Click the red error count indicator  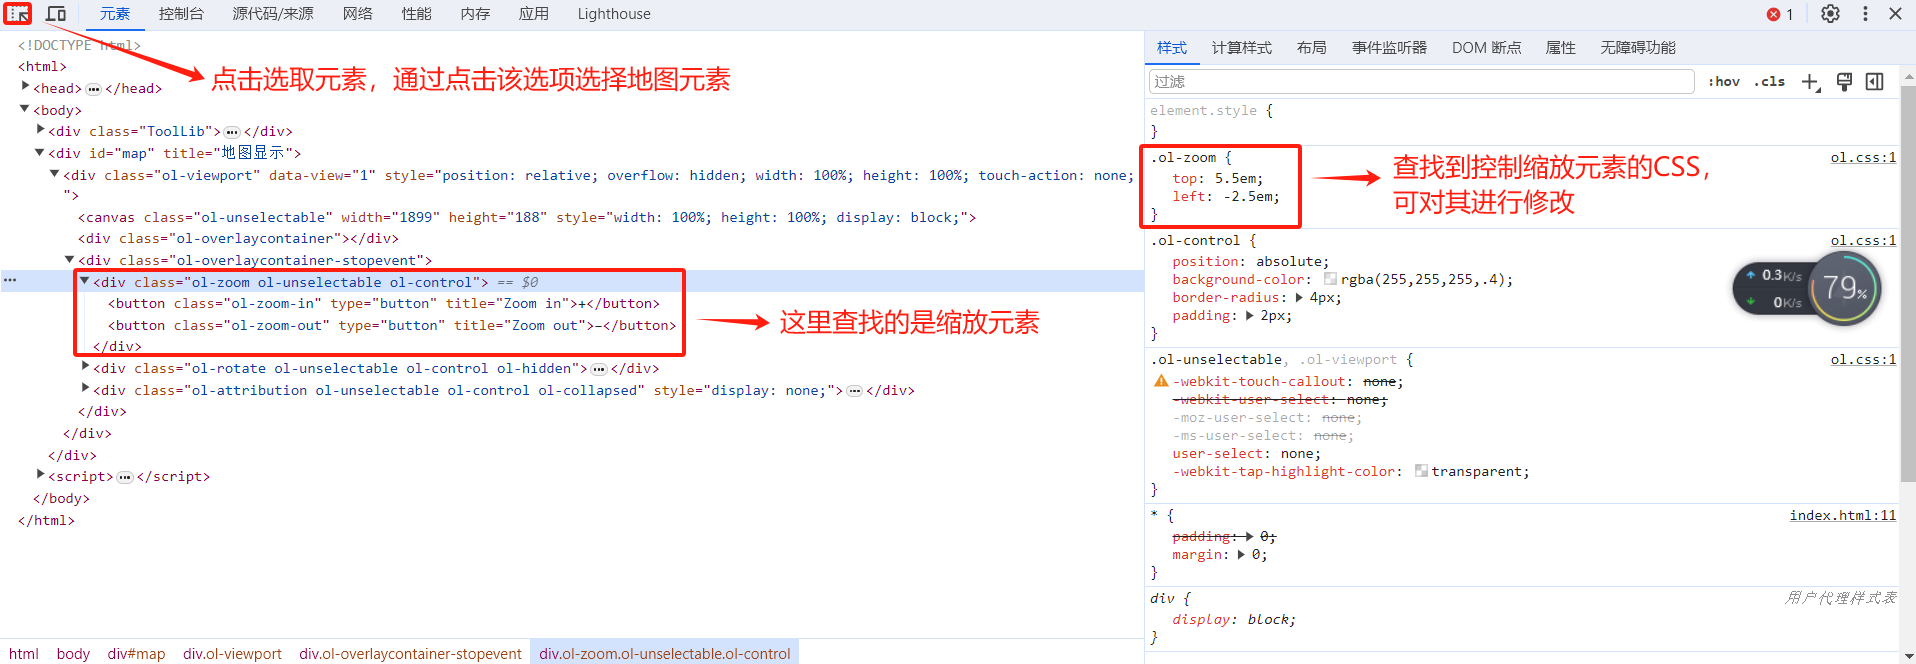pos(1780,14)
